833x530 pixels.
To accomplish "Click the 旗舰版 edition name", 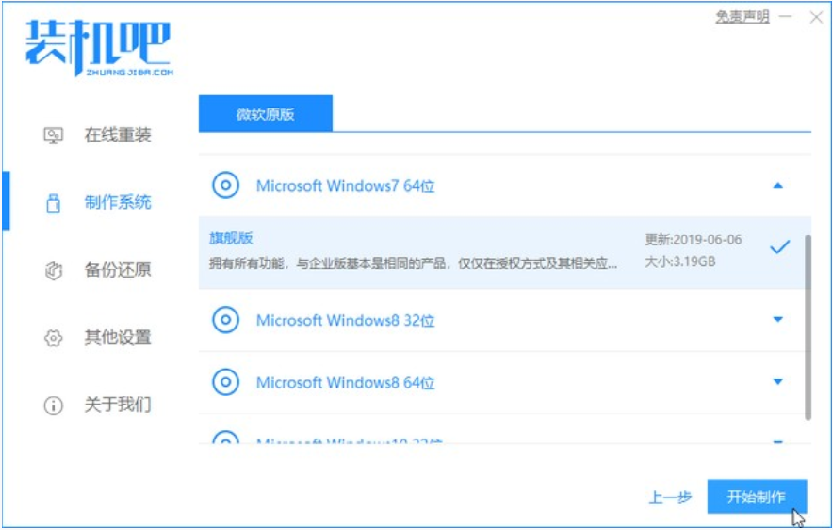I will point(231,238).
